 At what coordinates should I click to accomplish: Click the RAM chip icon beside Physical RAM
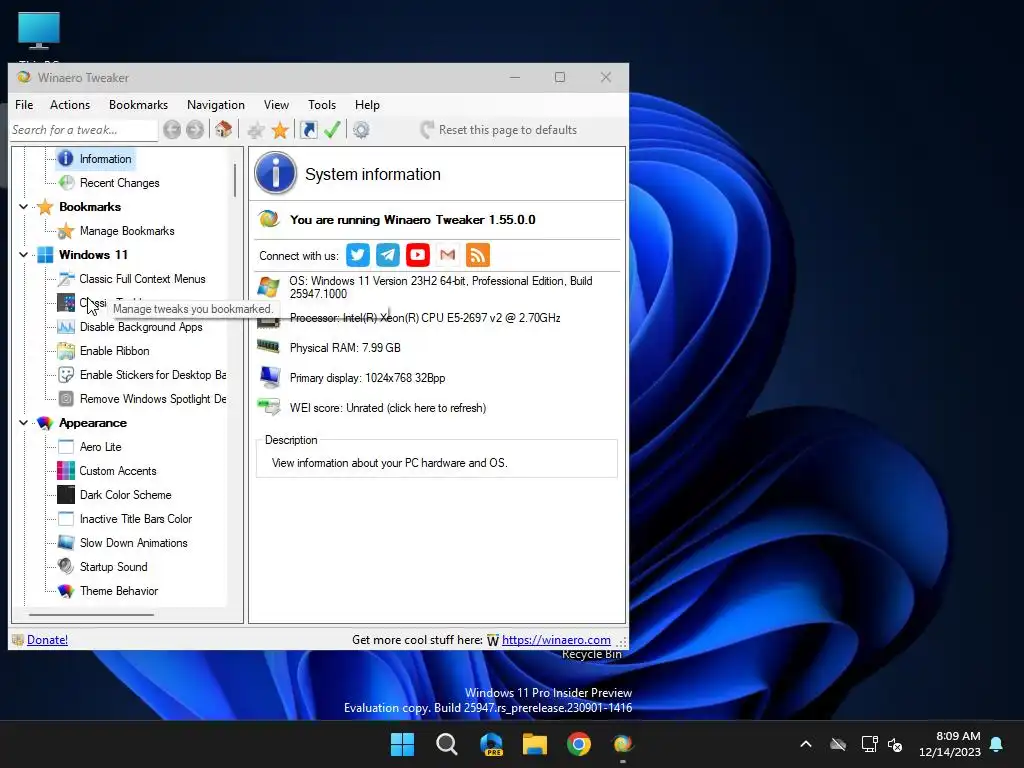[268, 347]
